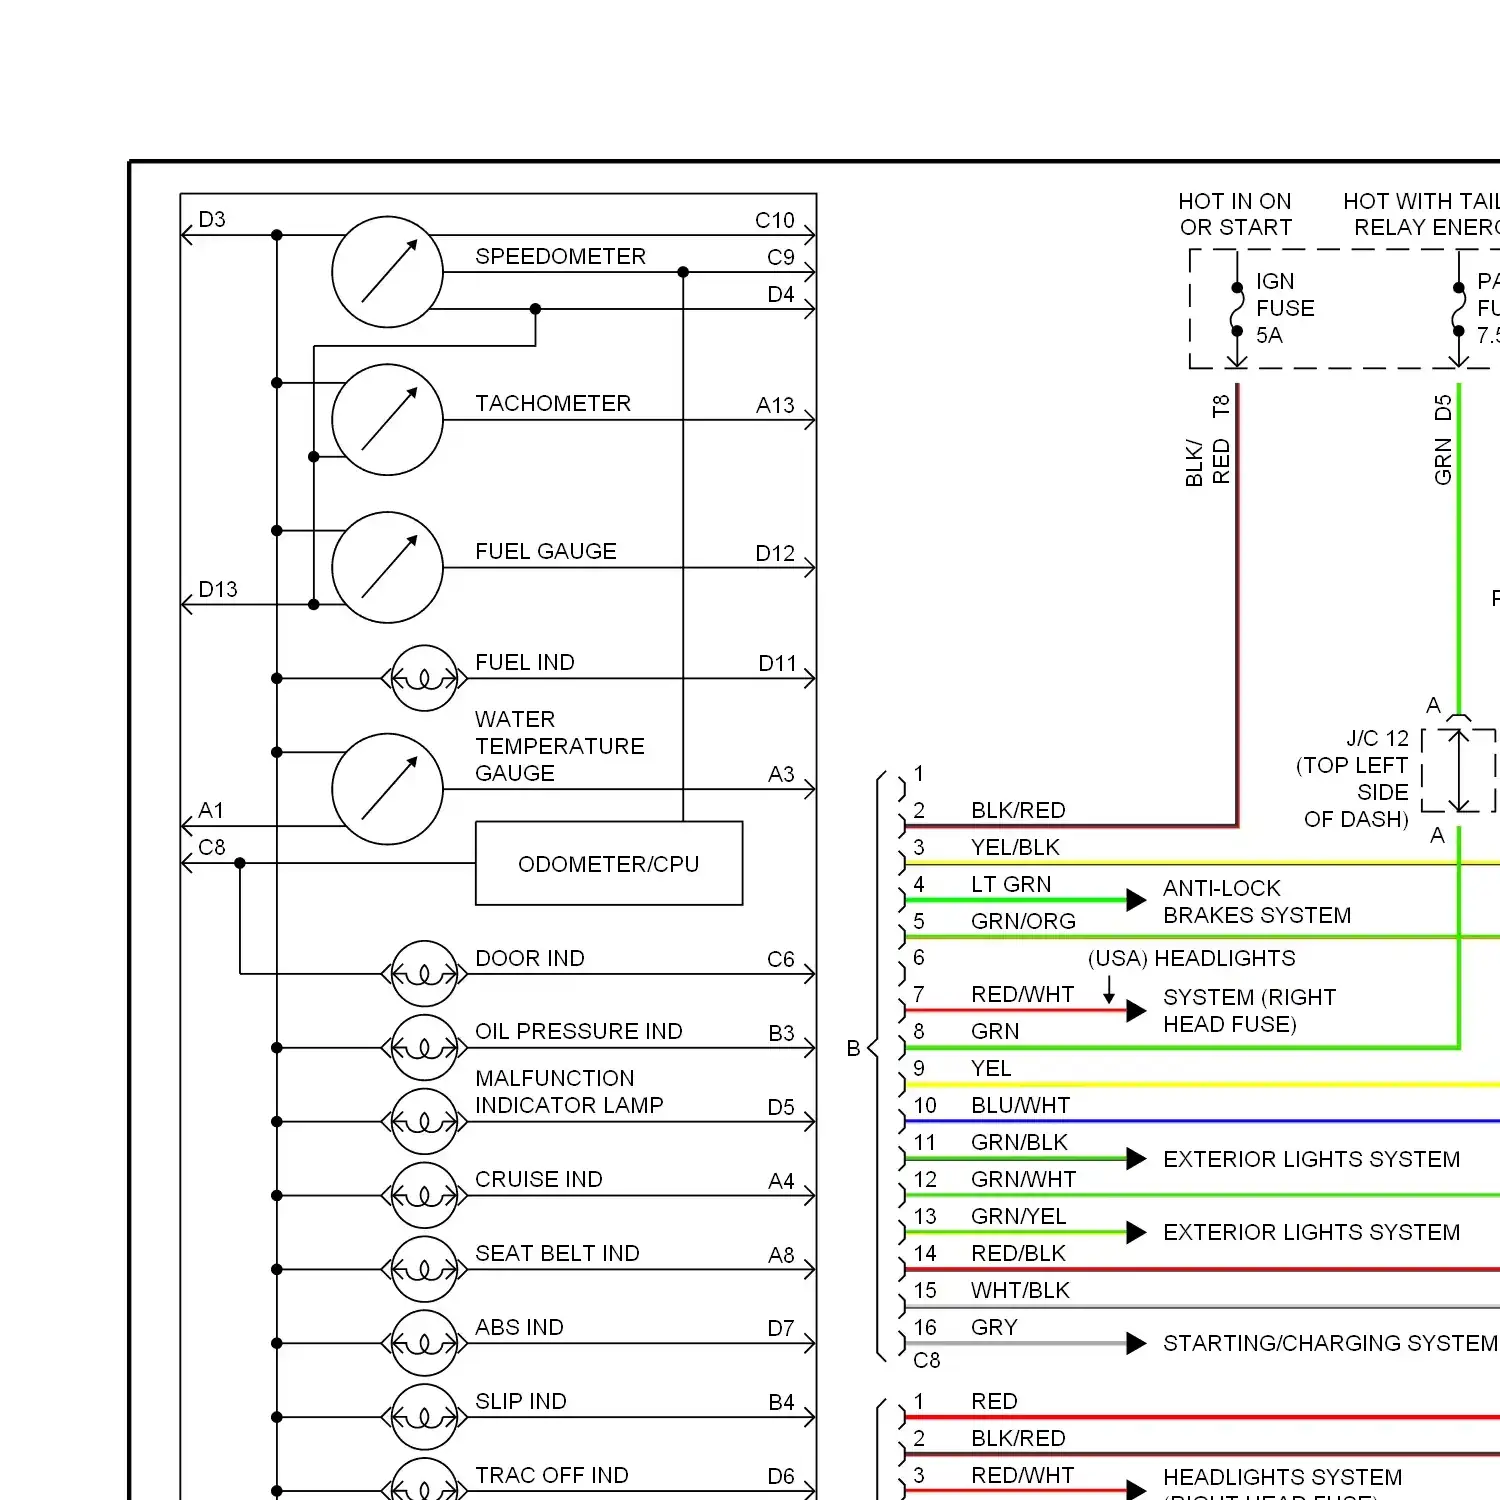This screenshot has height=1500, width=1500.
Task: Click the YEL wire label on pin 9
Action: pos(991,1068)
